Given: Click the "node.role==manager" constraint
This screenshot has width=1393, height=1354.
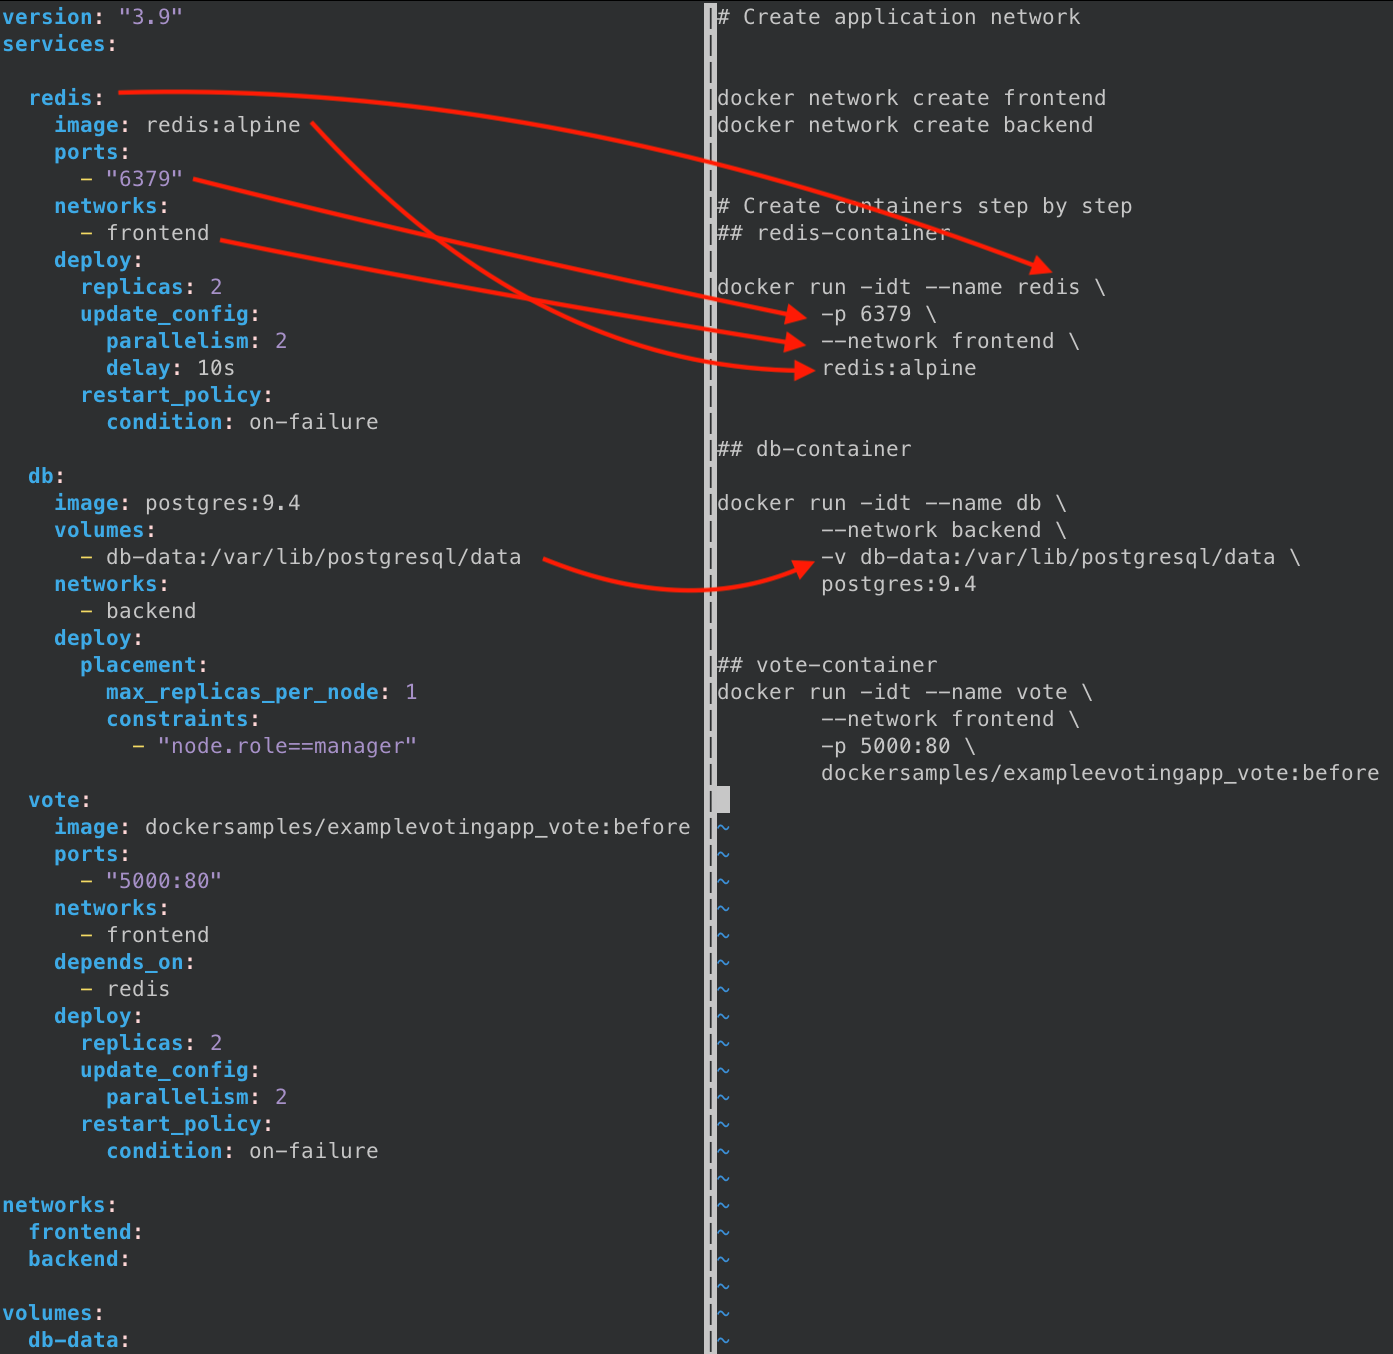Looking at the screenshot, I should tap(287, 746).
